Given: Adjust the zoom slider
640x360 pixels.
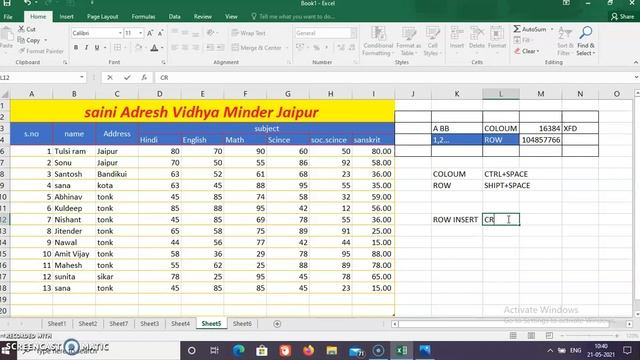Looking at the screenshot, I should point(589,336).
